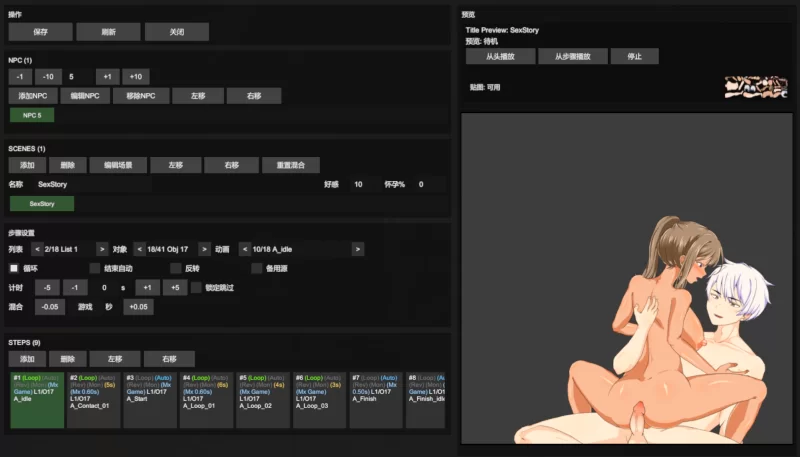Viewport: 800px width, 457px height.
Task: Click the sprite sheet thumbnail beside 贴图
Action: point(756,87)
